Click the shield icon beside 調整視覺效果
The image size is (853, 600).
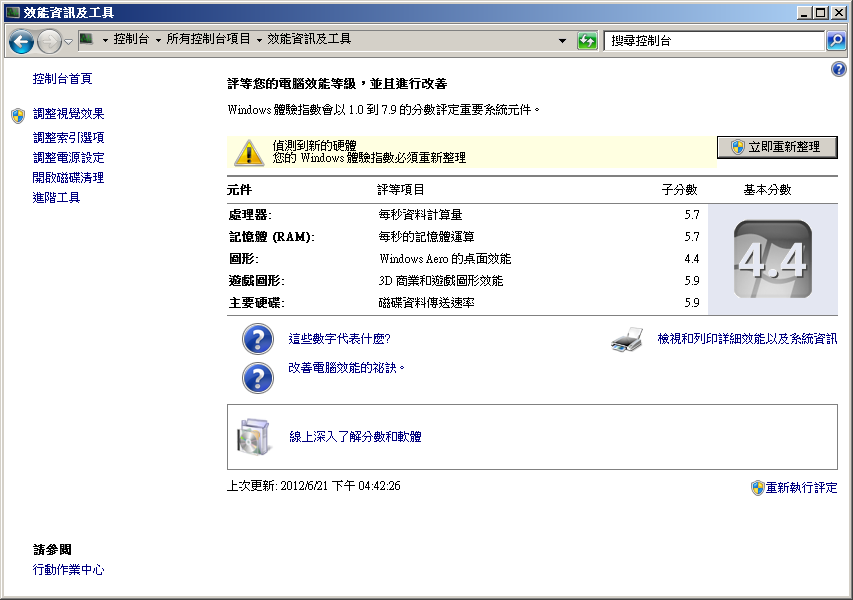pos(18,115)
